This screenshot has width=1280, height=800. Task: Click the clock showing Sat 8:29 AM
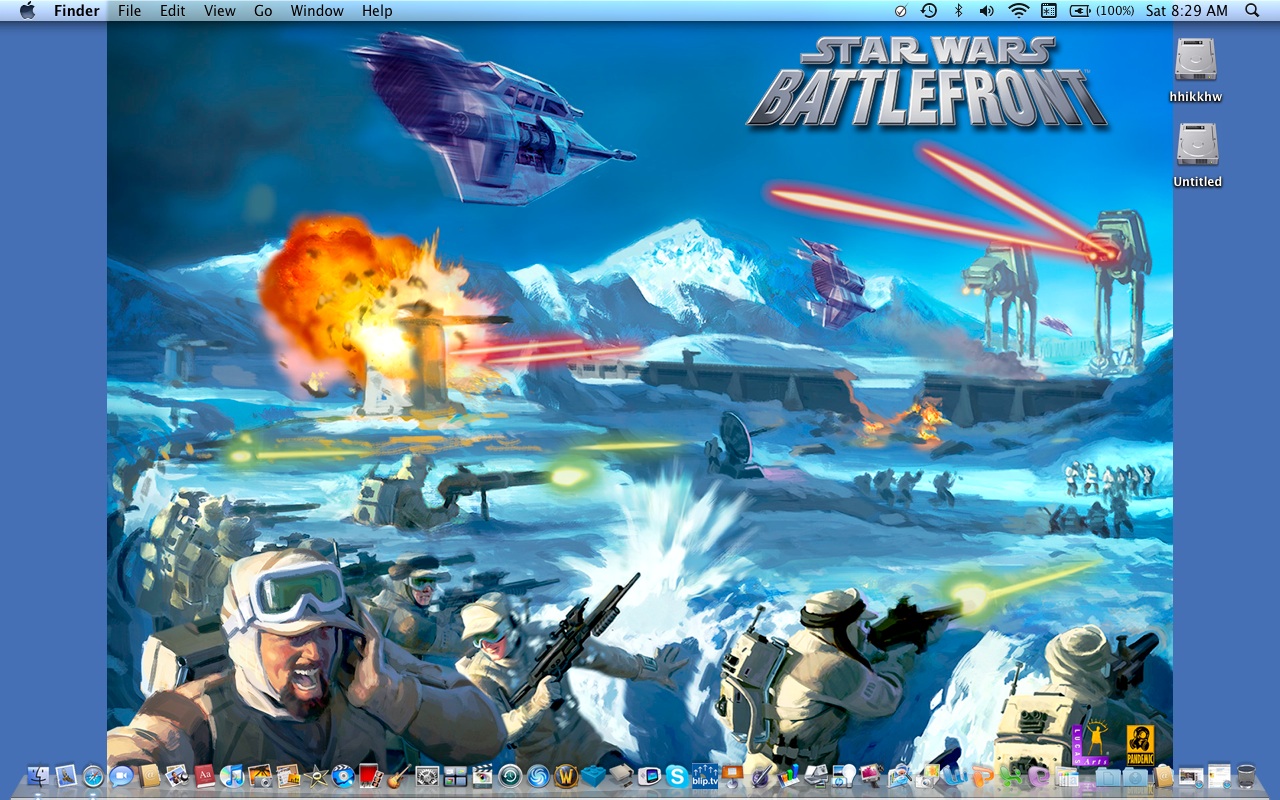1187,11
